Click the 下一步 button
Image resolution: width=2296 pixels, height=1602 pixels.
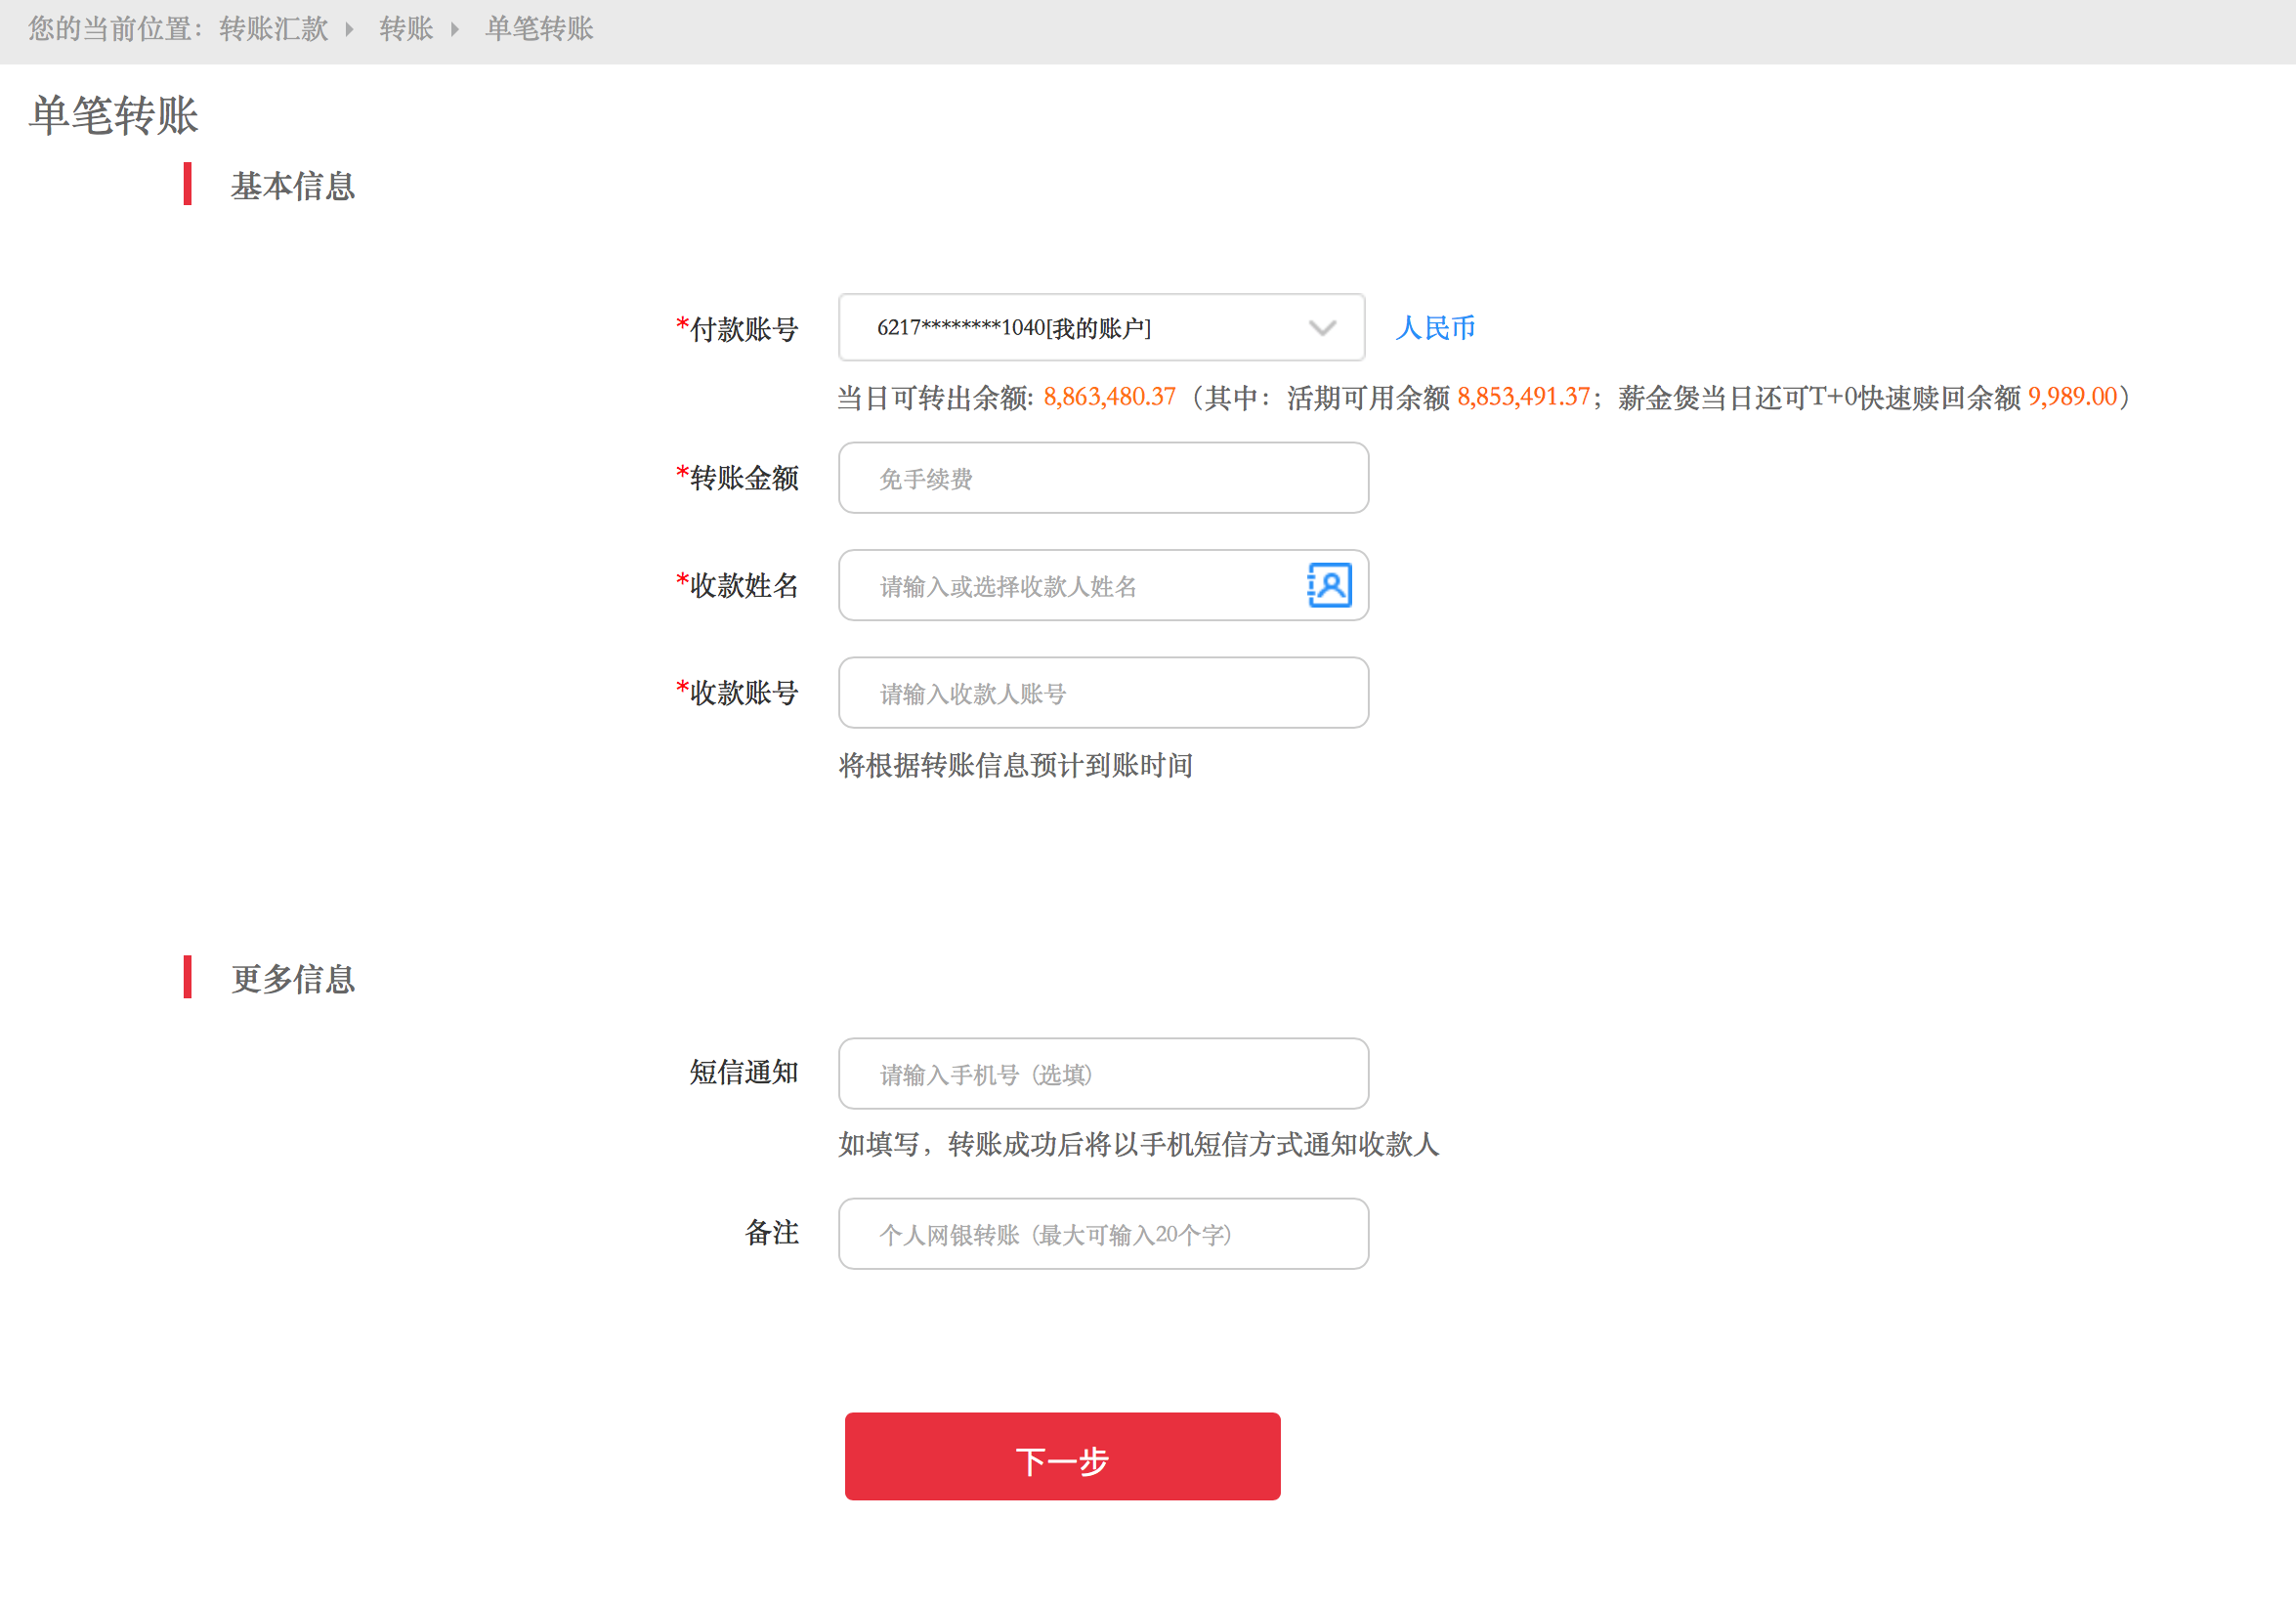click(1062, 1456)
